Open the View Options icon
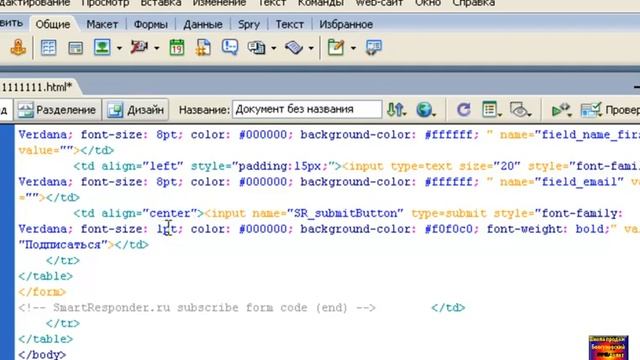 491,110
